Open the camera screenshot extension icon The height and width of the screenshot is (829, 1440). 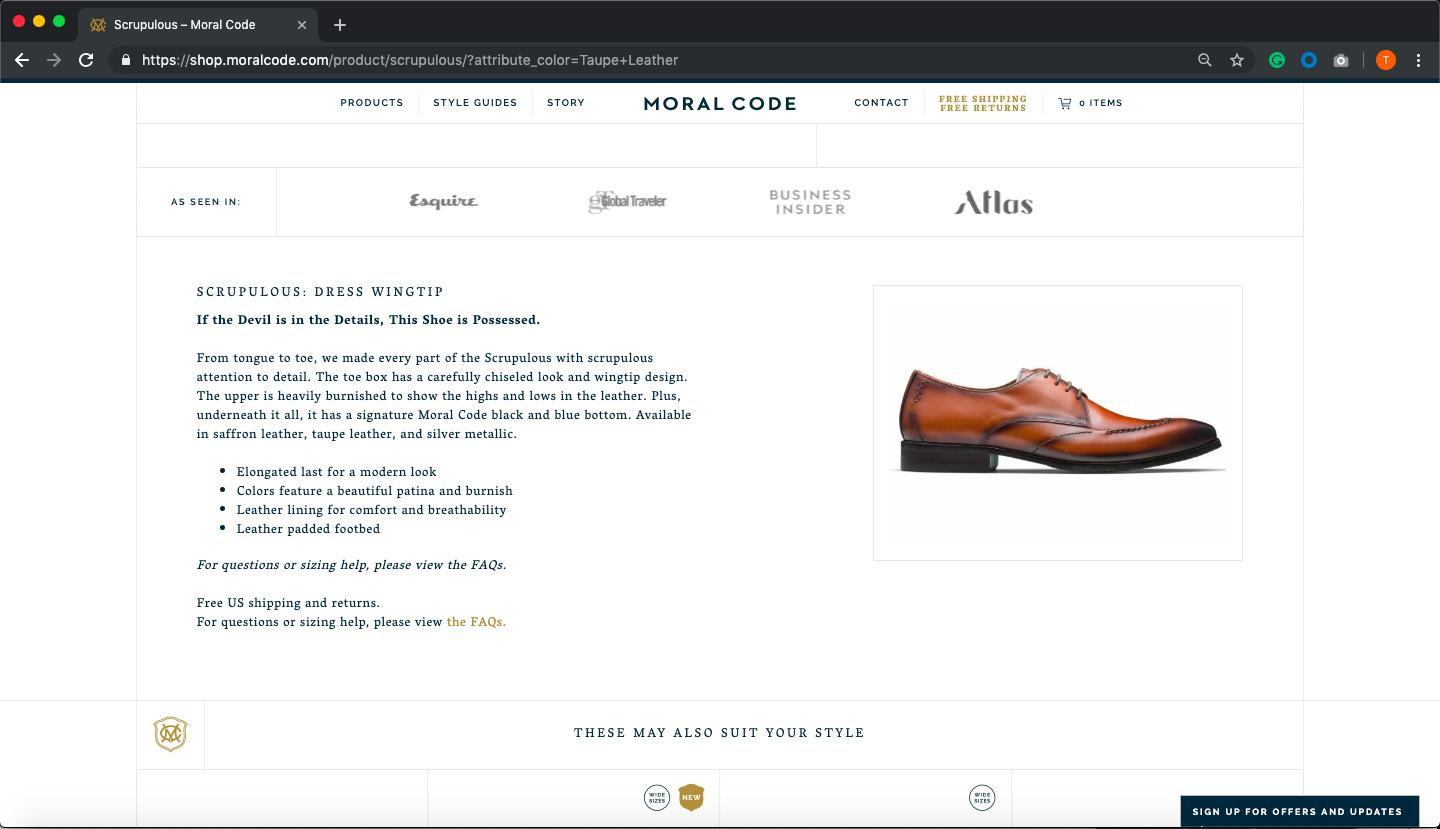pos(1341,60)
